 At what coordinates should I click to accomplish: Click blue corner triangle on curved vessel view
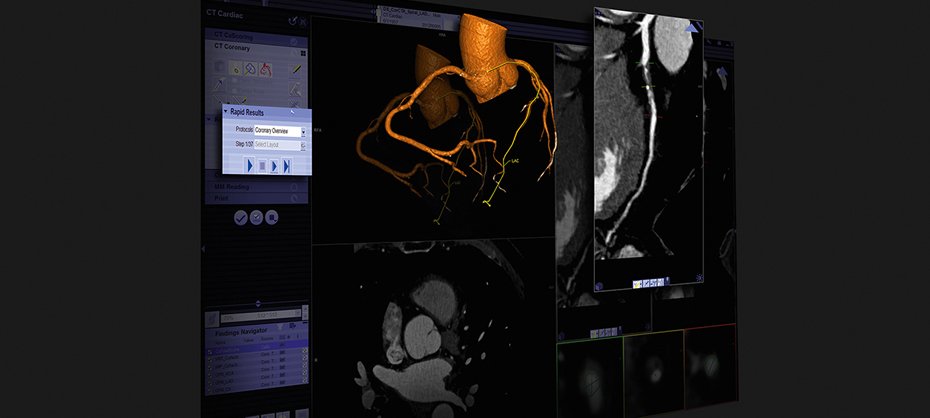pos(692,29)
